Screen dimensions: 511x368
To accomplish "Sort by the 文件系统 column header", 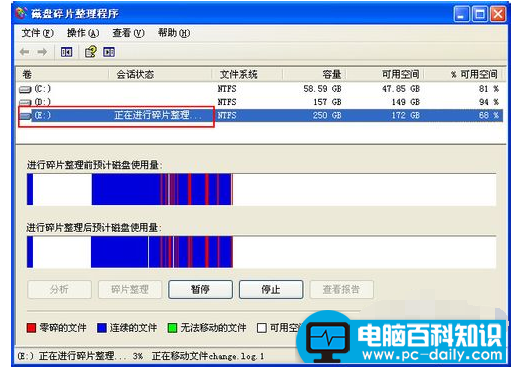I will coord(247,74).
